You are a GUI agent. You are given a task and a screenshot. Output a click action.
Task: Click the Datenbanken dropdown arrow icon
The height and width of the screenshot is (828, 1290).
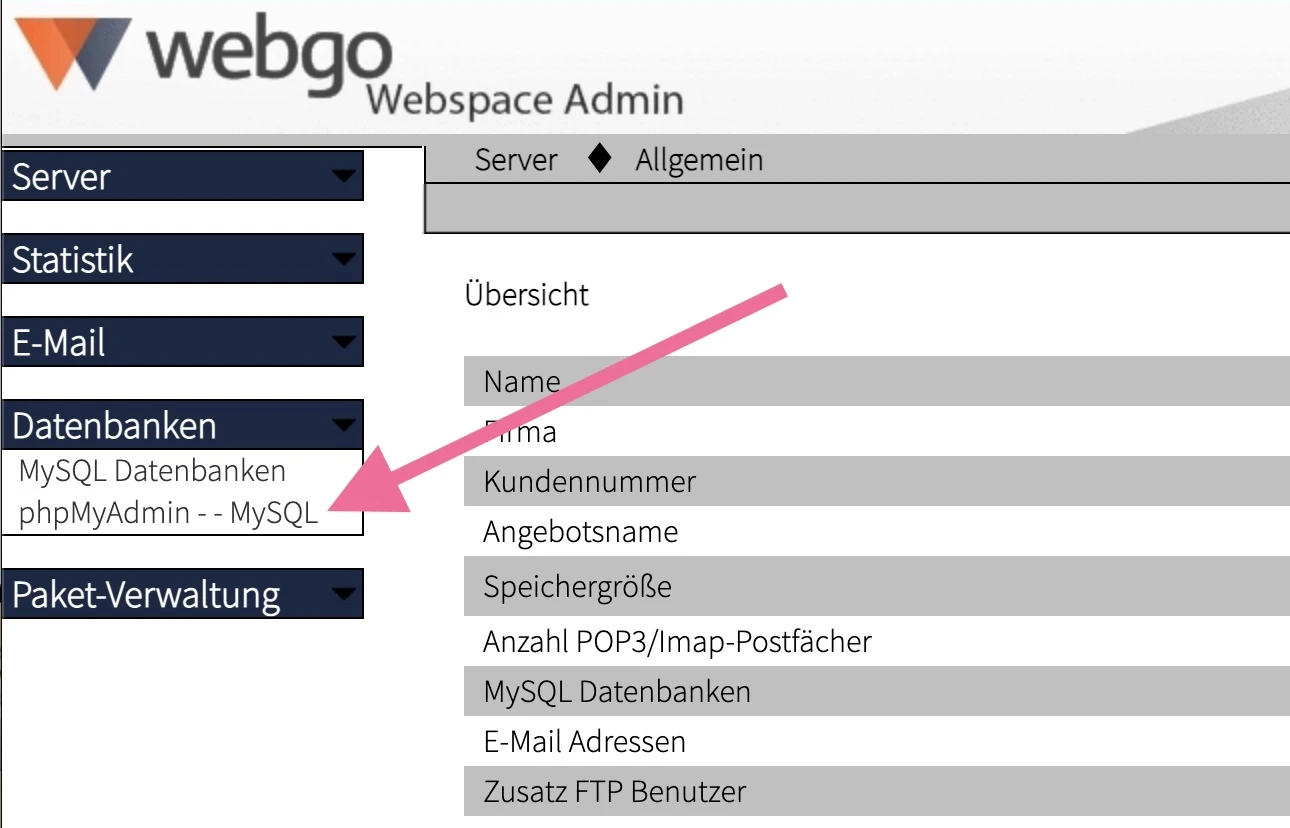(x=342, y=425)
